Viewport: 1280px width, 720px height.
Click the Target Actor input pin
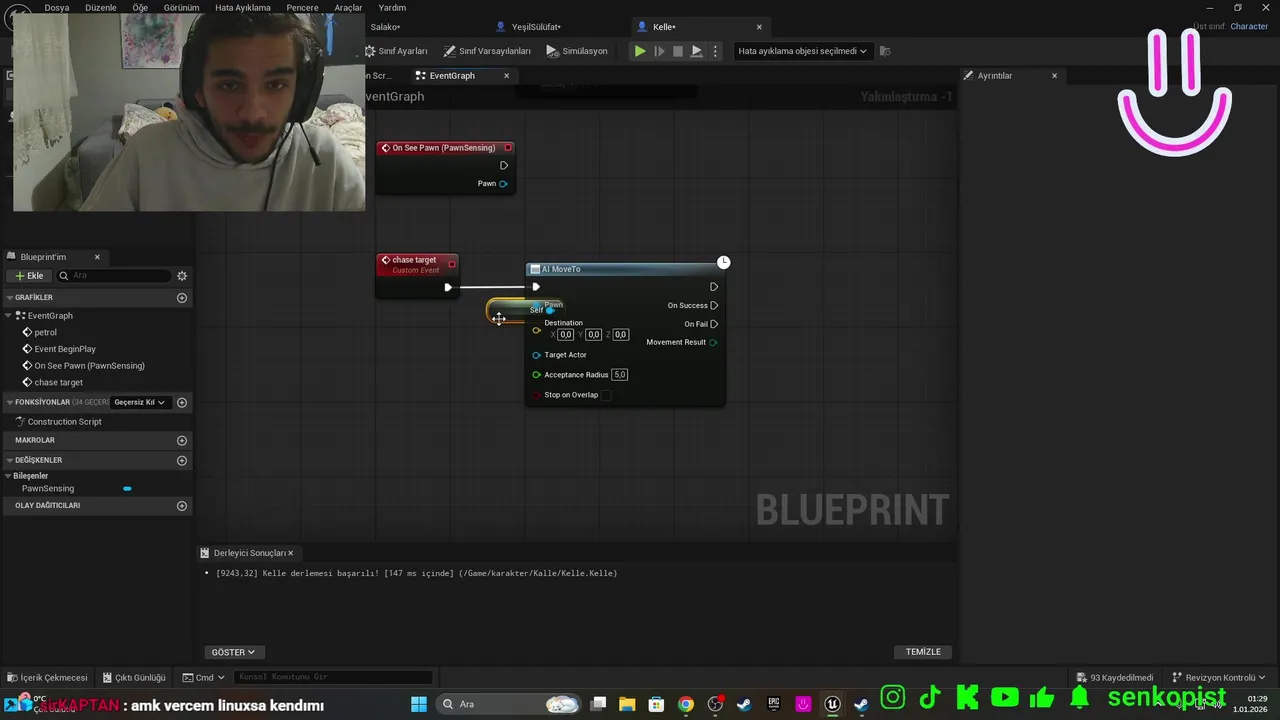click(x=536, y=355)
